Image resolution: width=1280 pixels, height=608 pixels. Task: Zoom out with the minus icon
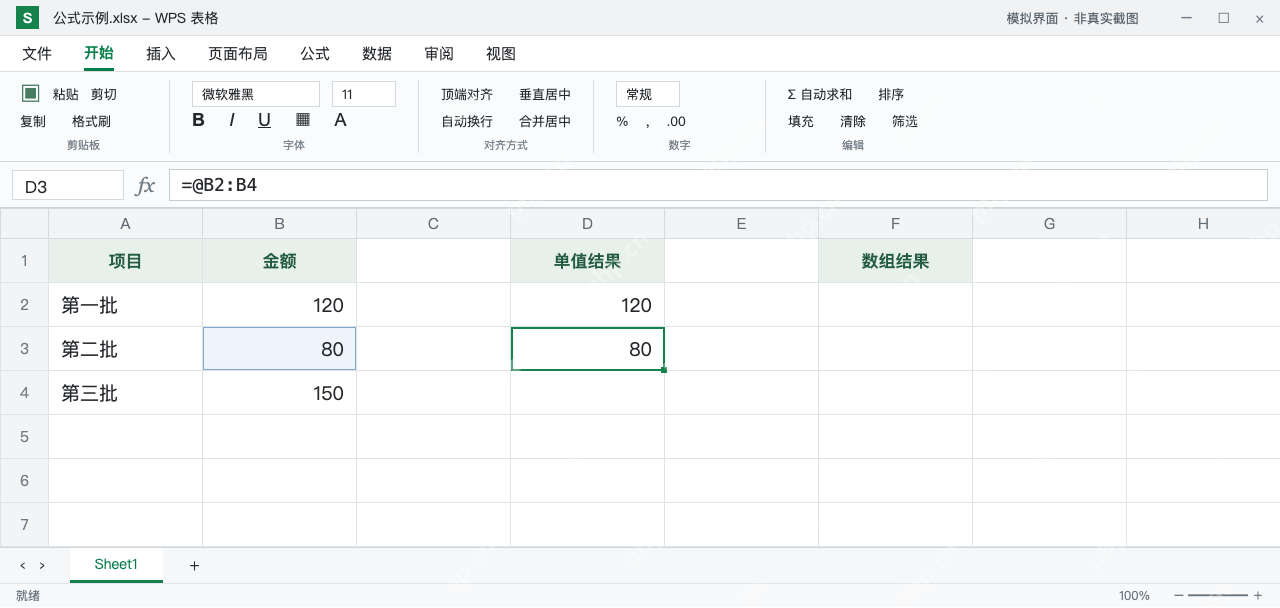click(1179, 596)
